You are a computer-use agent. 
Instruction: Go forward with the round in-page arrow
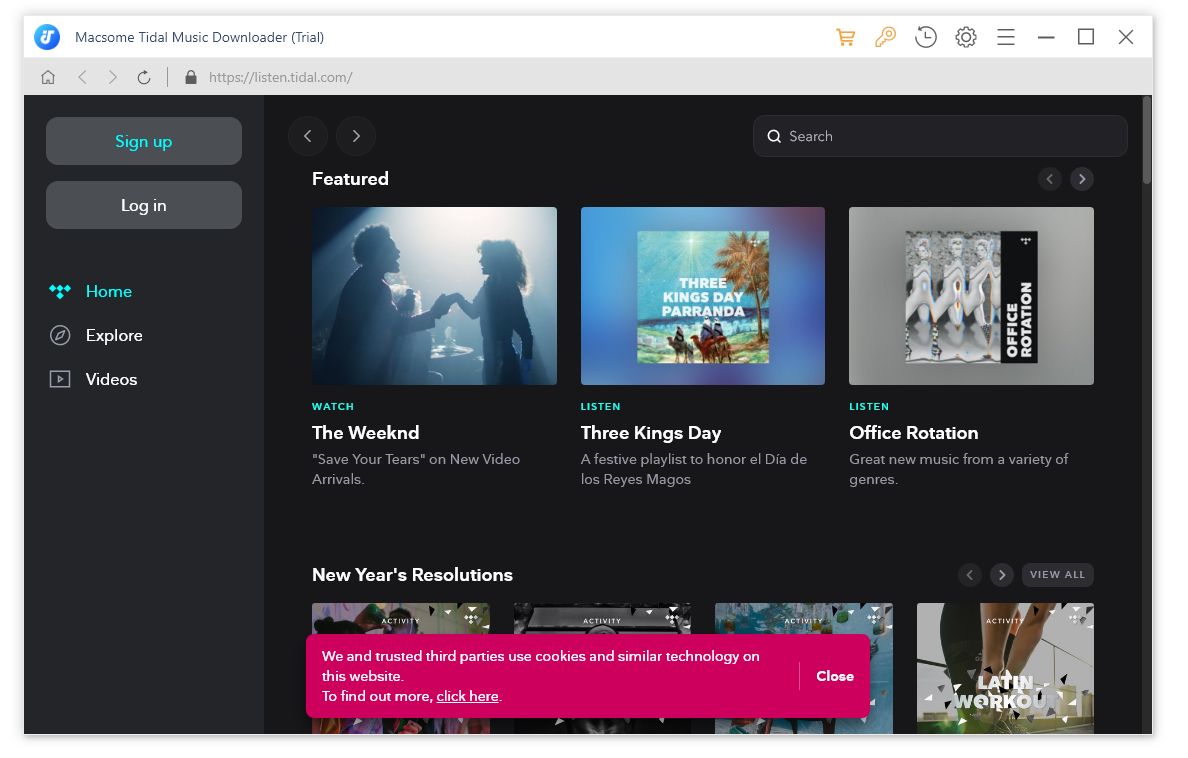pos(356,136)
